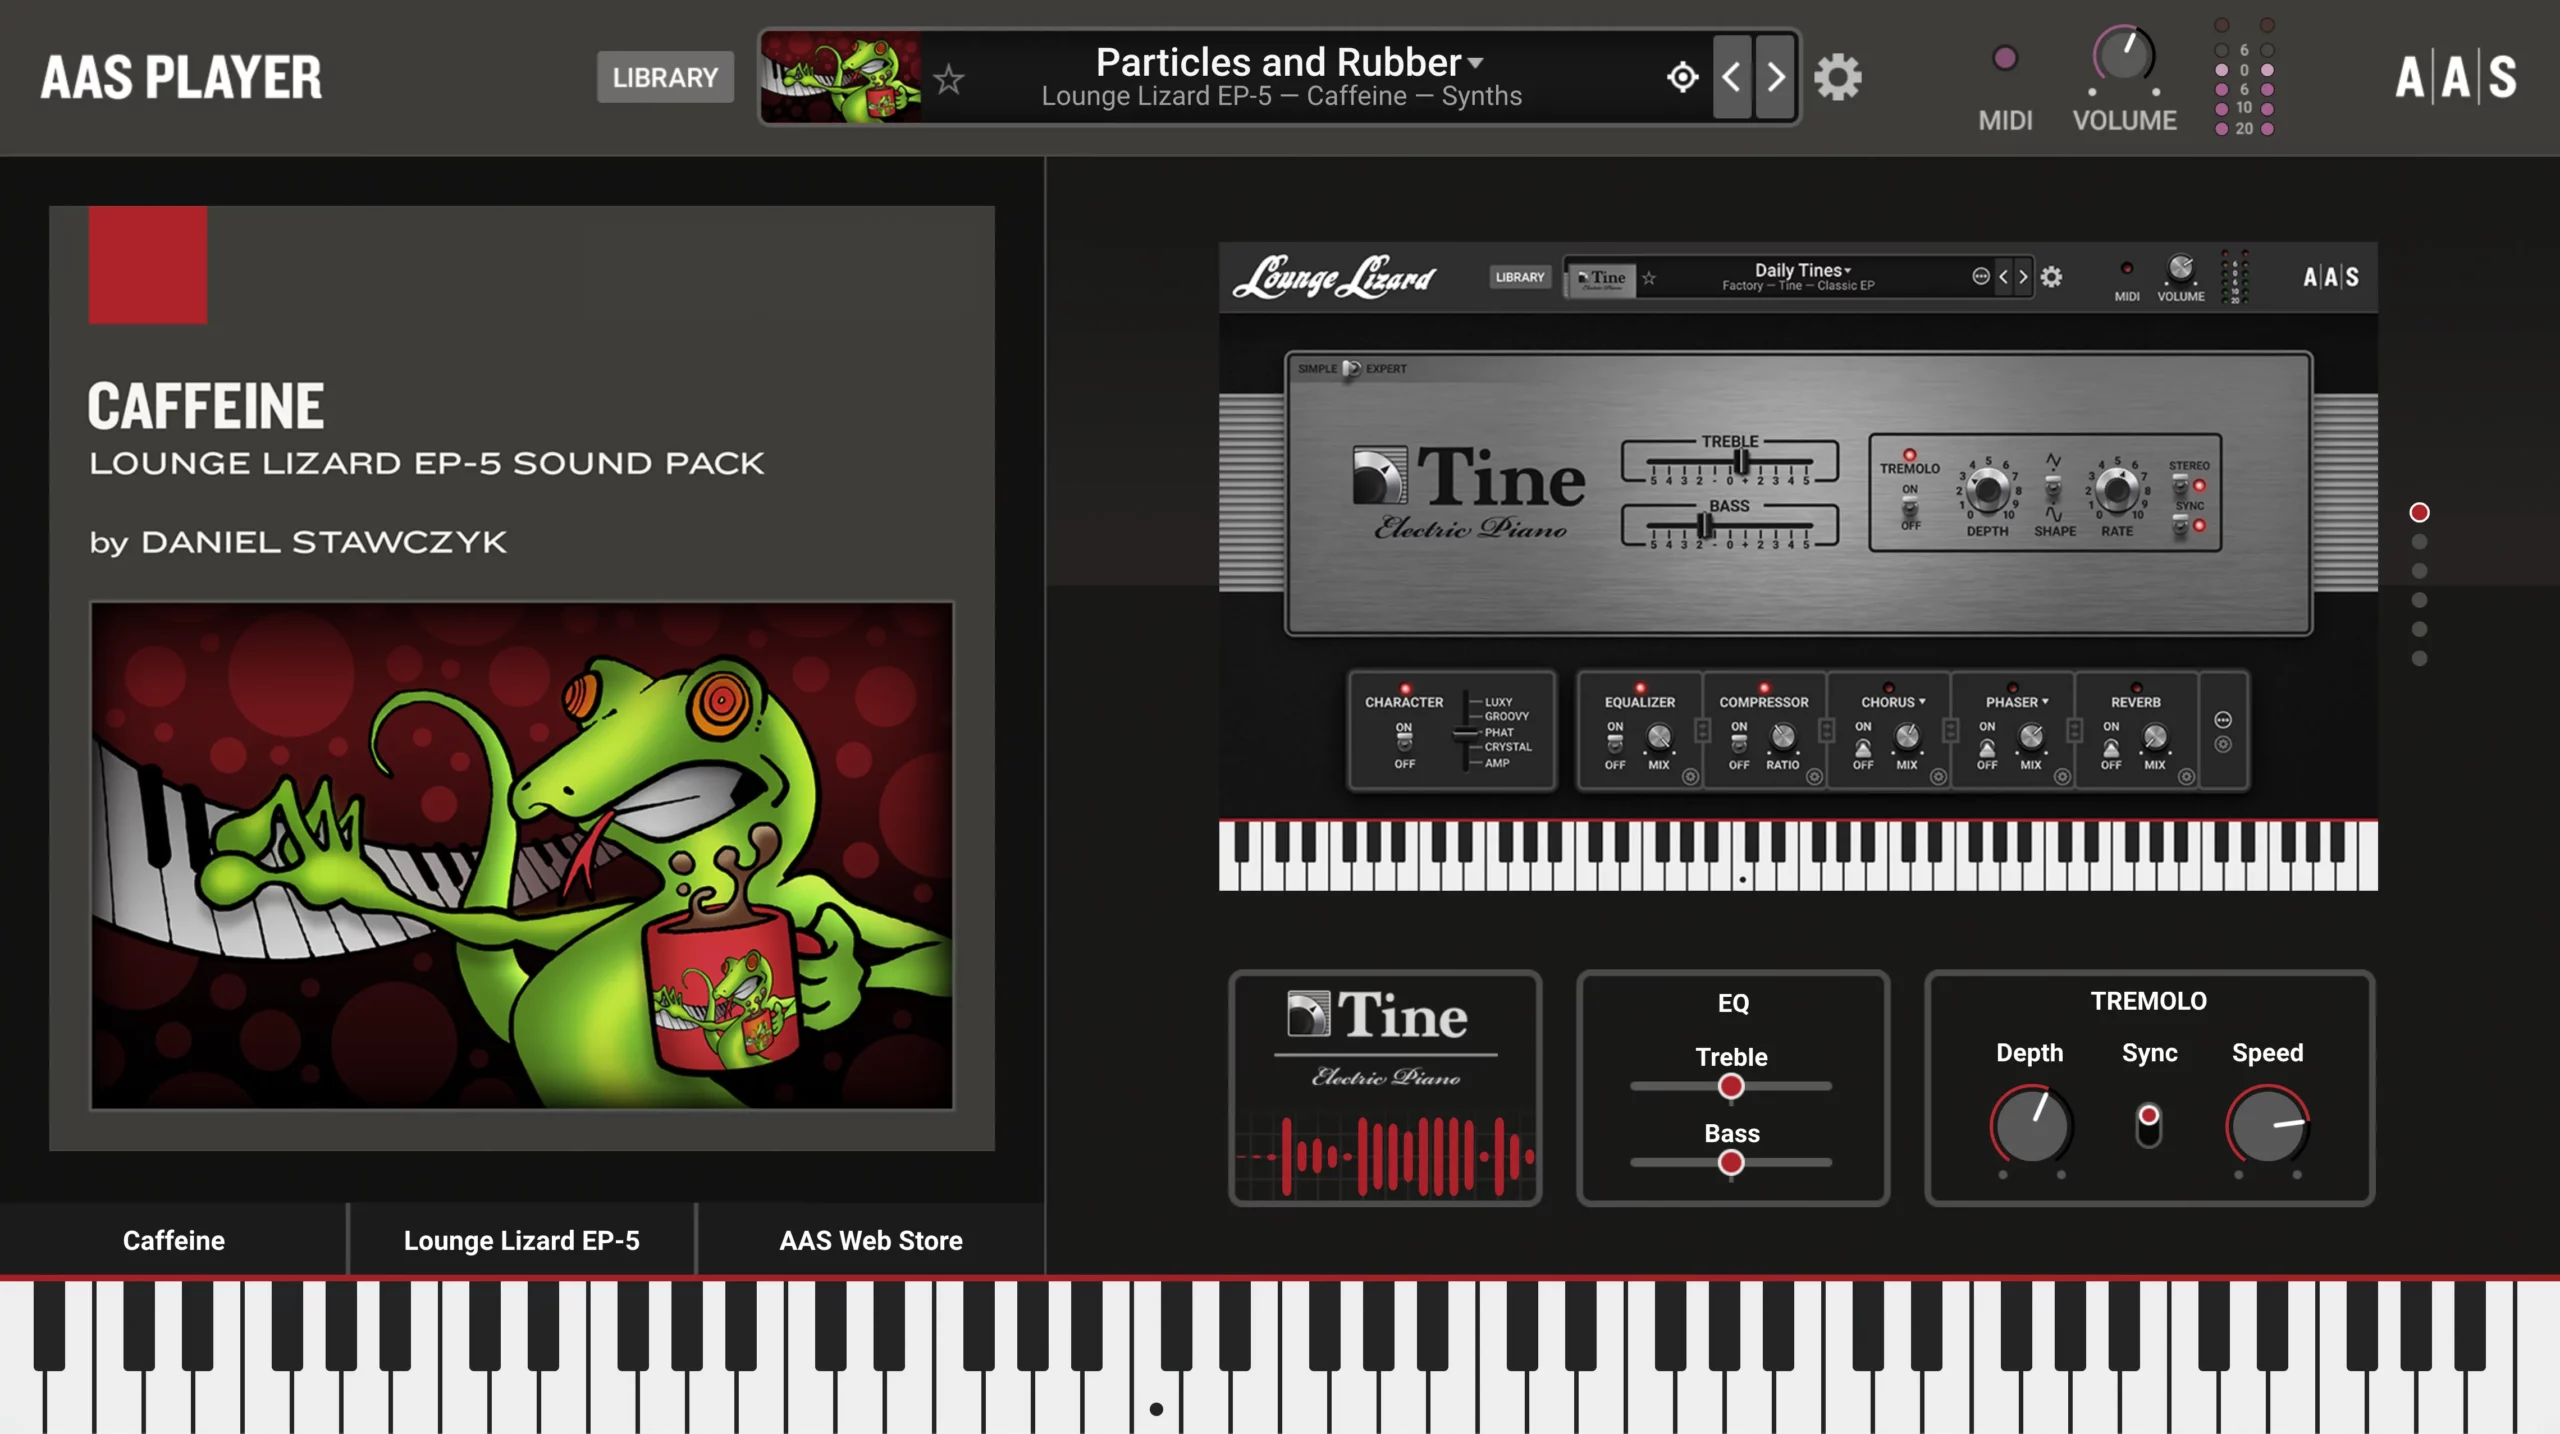Toggle the EQUALIZER on/off switch
Screen dimensions: 2560x1434
tap(1615, 744)
